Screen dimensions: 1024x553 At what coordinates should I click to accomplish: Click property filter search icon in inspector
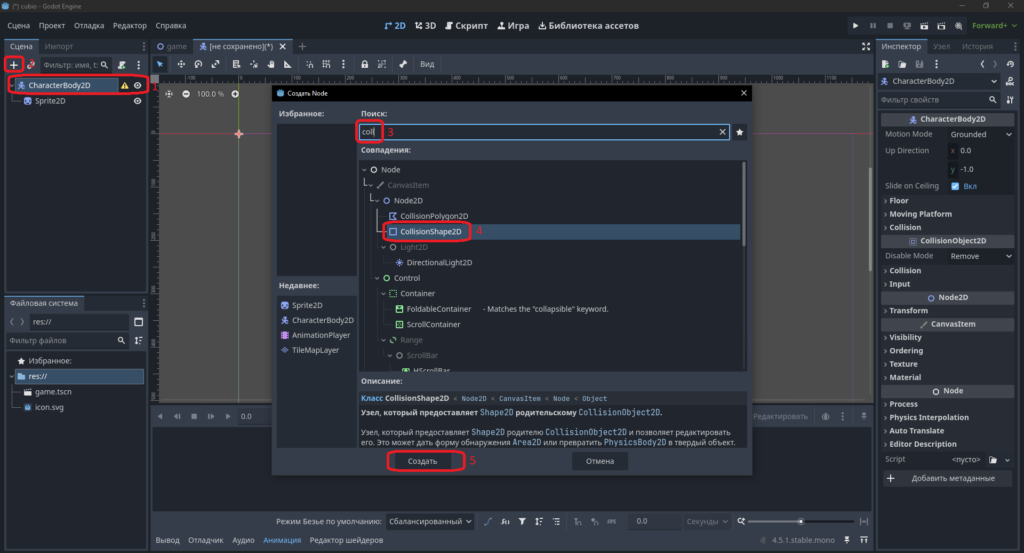[x=993, y=100]
